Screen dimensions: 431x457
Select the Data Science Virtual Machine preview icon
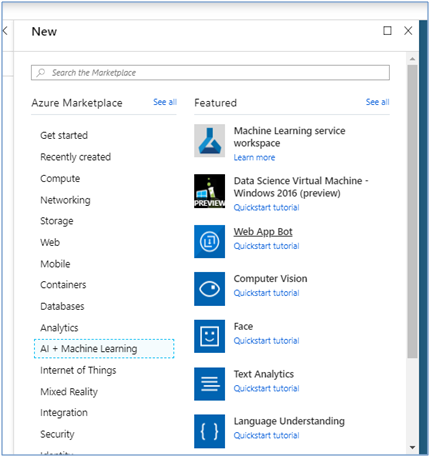click(209, 191)
